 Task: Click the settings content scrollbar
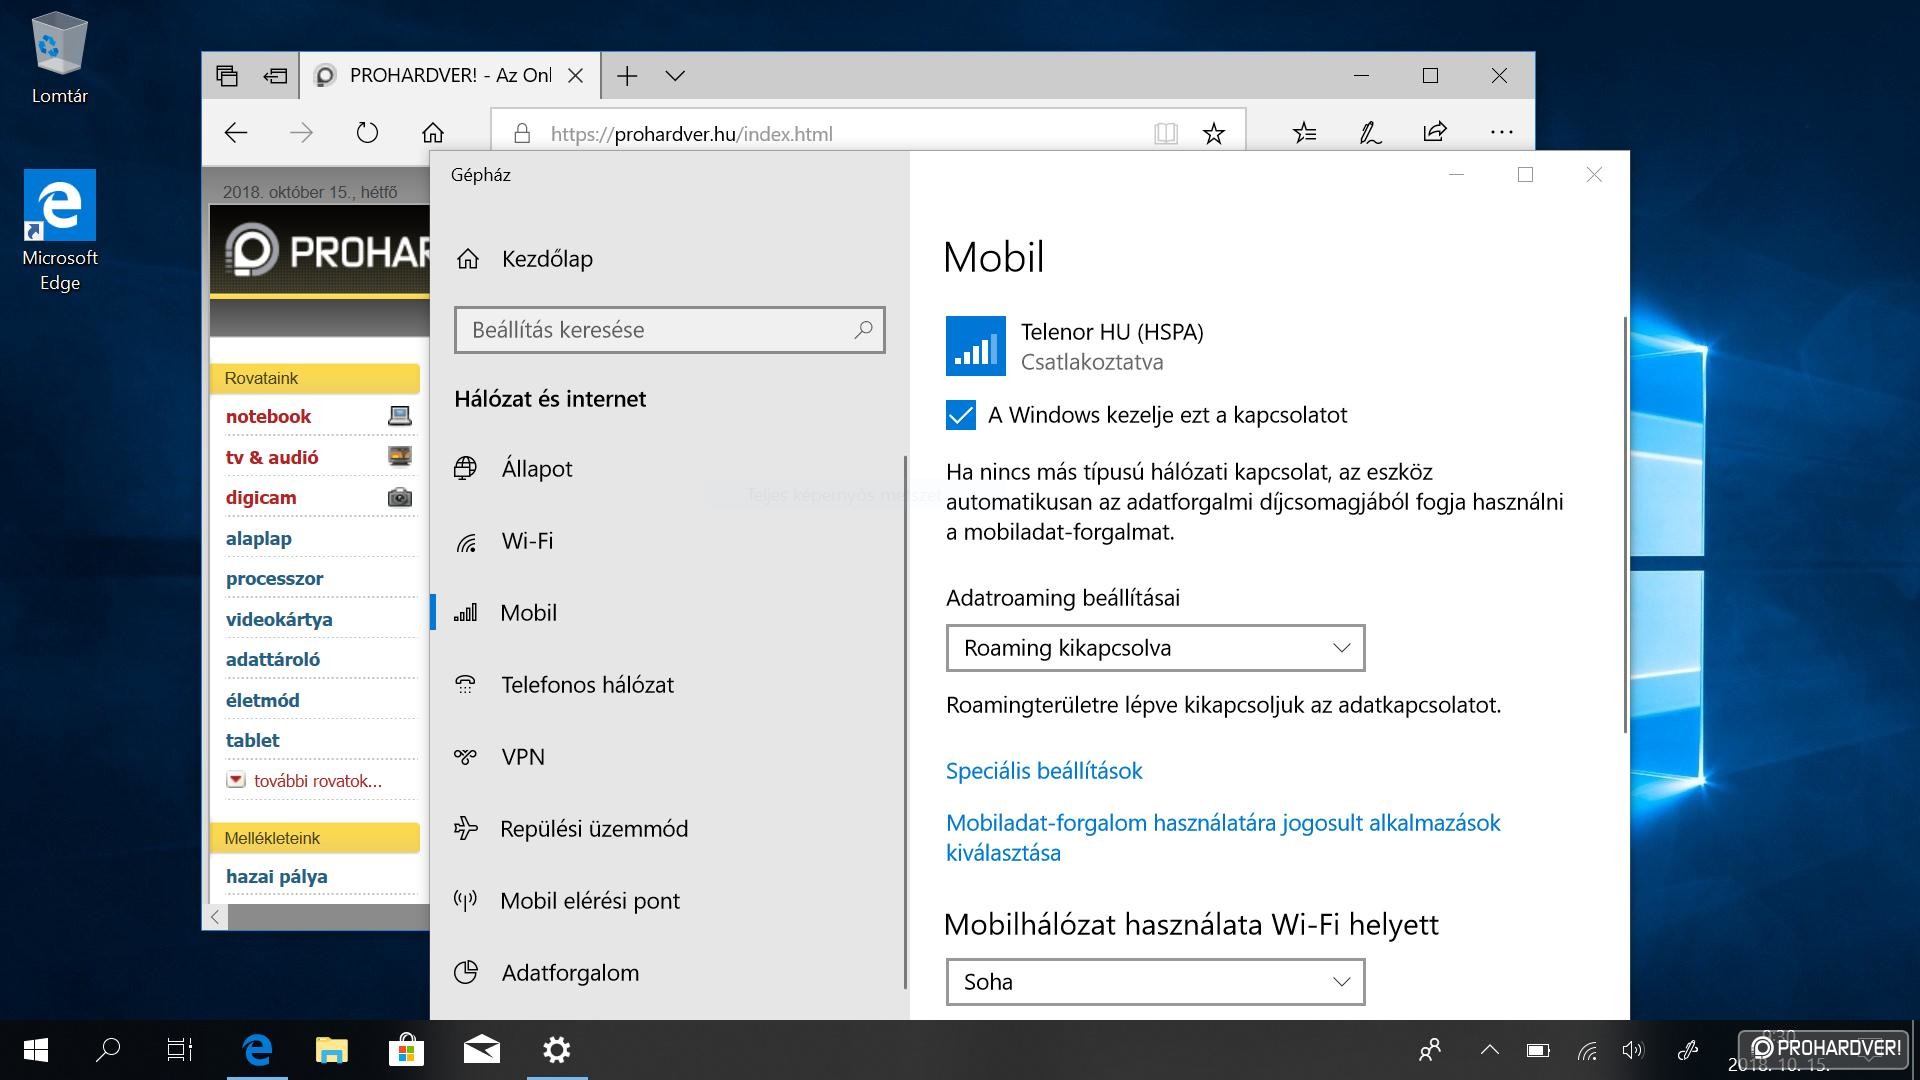(1624, 525)
